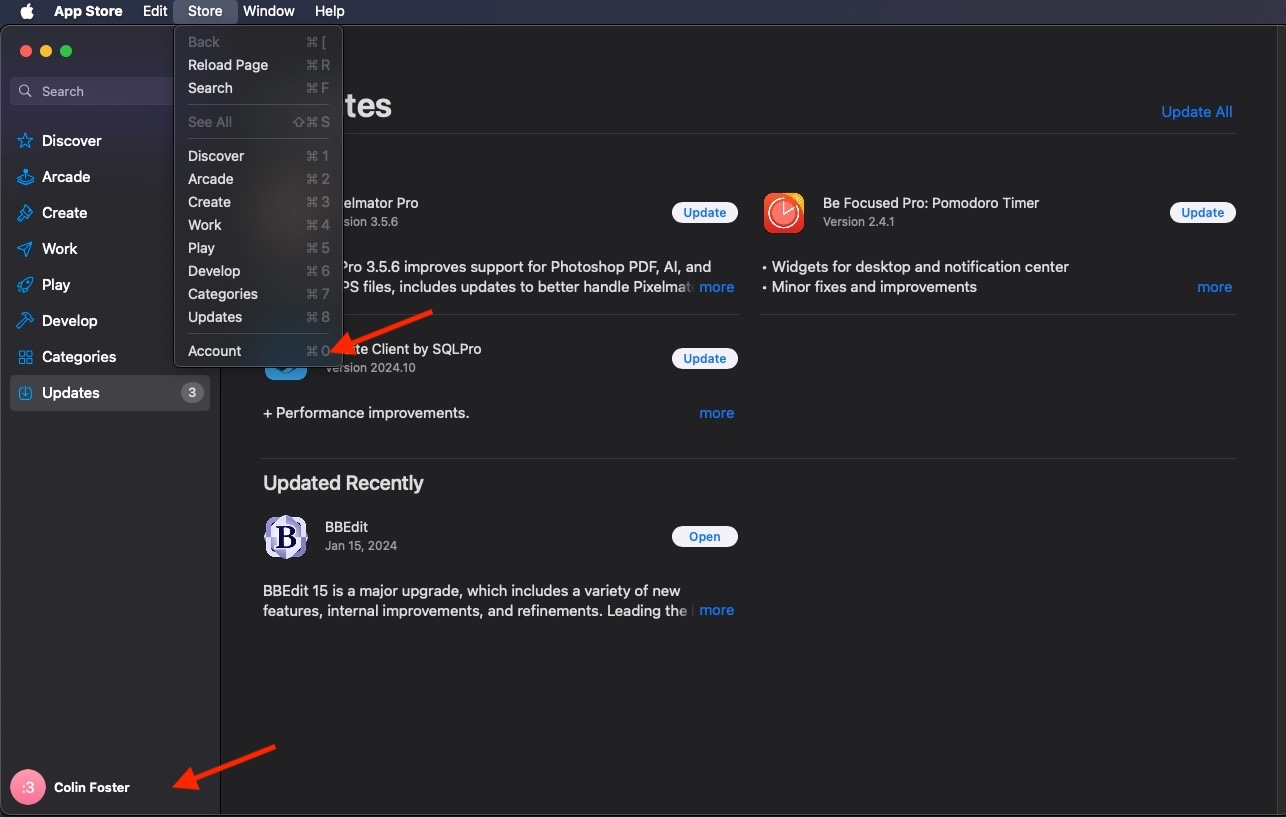Open the Categories grid icon in sidebar
The height and width of the screenshot is (817, 1286).
coord(25,357)
